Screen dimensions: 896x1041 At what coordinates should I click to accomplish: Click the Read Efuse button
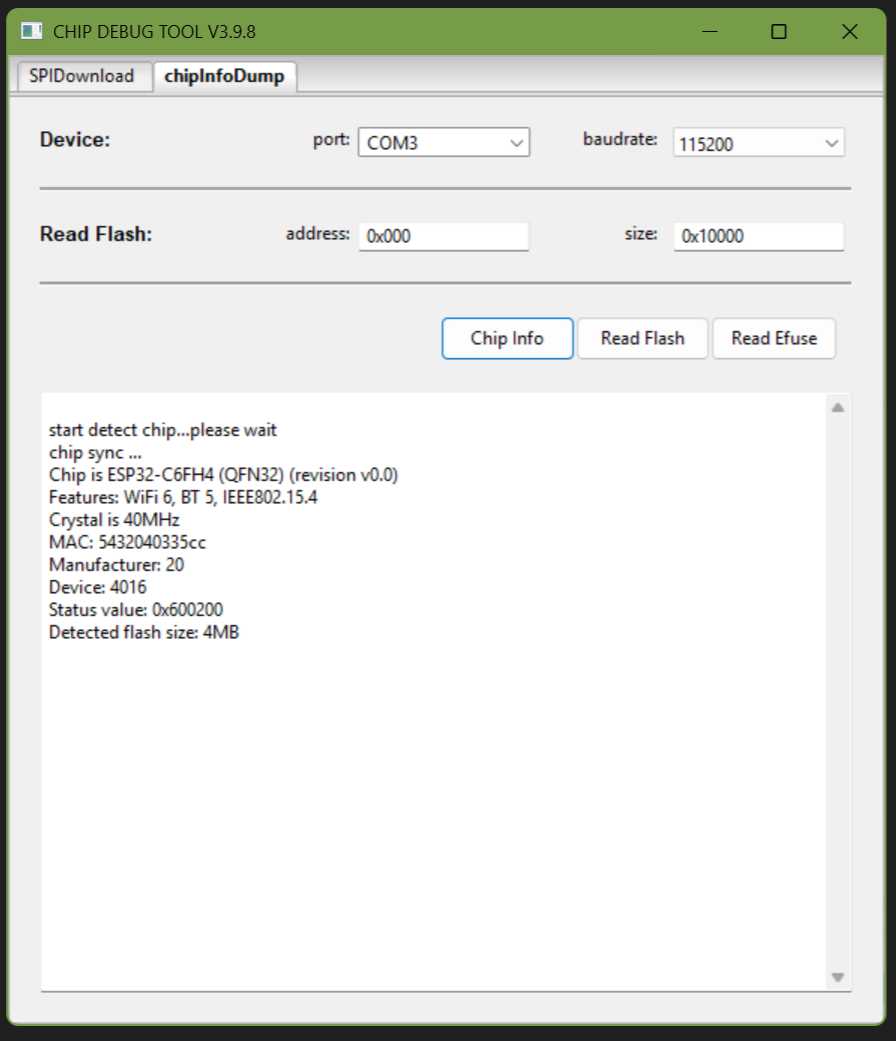click(x=774, y=339)
